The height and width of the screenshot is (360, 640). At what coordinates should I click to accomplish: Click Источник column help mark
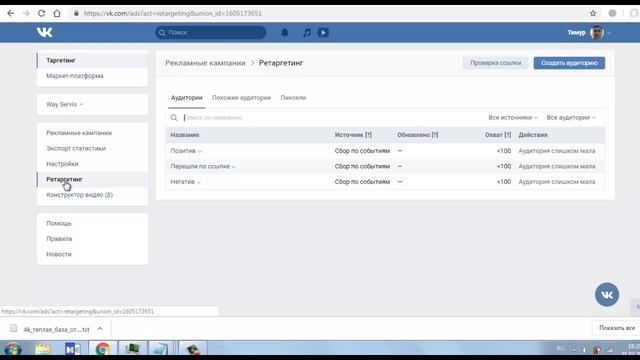pos(368,135)
